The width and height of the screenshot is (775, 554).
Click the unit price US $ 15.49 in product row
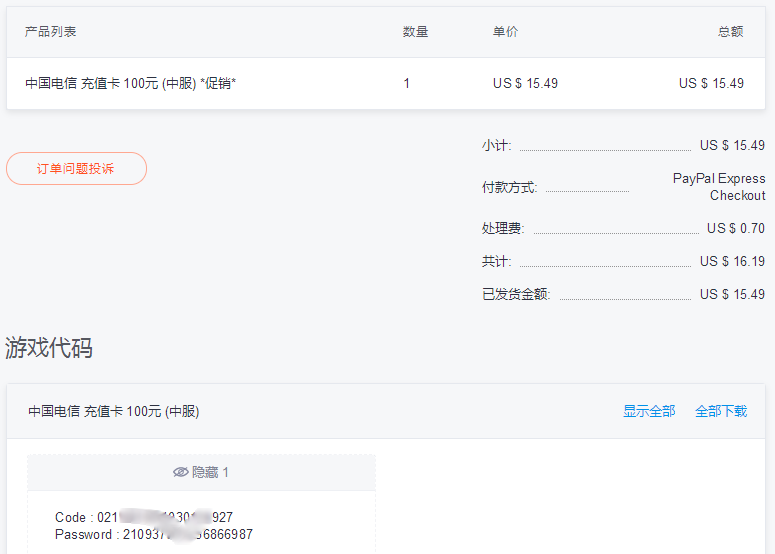point(525,83)
